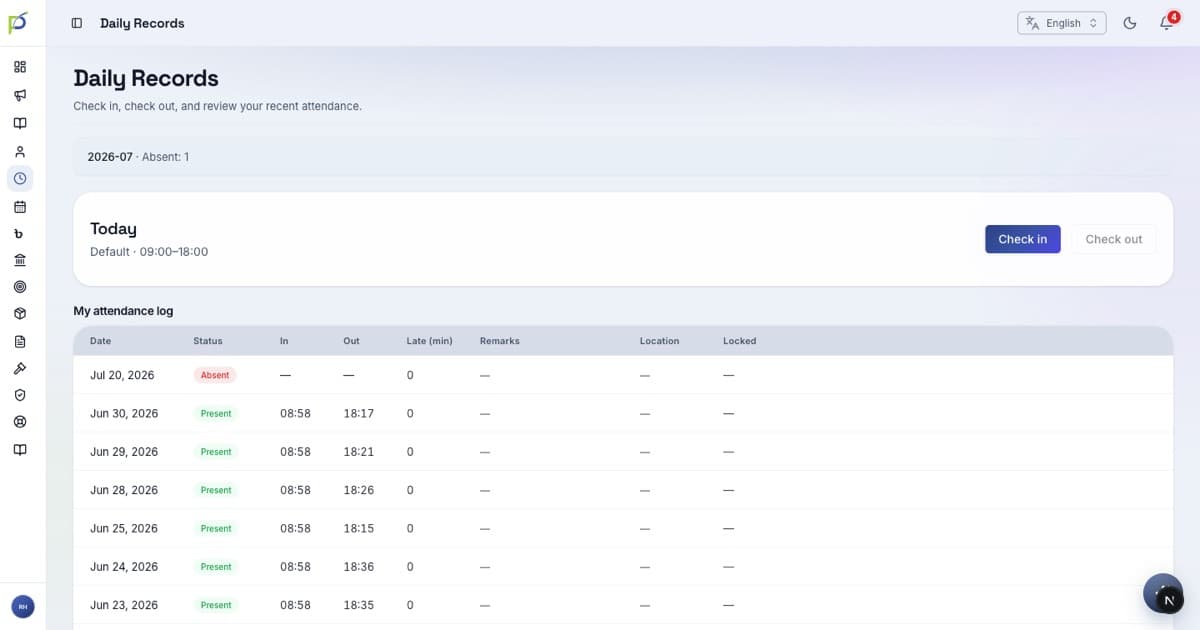Click the Present badge for Jun 29
The height and width of the screenshot is (630, 1200).
tap(215, 452)
